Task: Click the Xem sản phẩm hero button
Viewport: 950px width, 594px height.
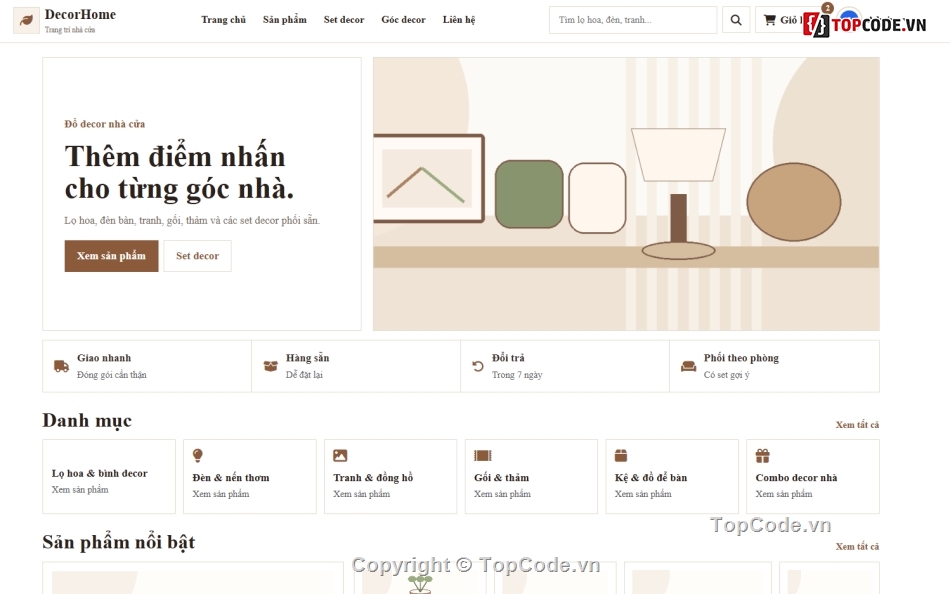Action: (111, 256)
